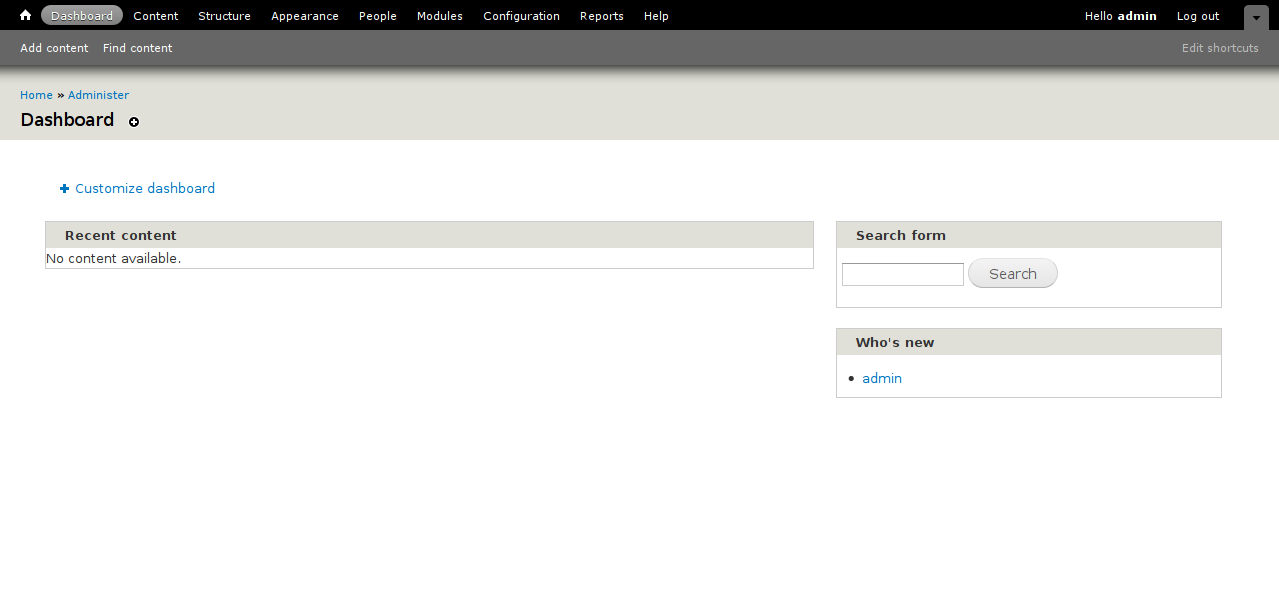
Task: Open the Help menu
Action: pos(656,15)
